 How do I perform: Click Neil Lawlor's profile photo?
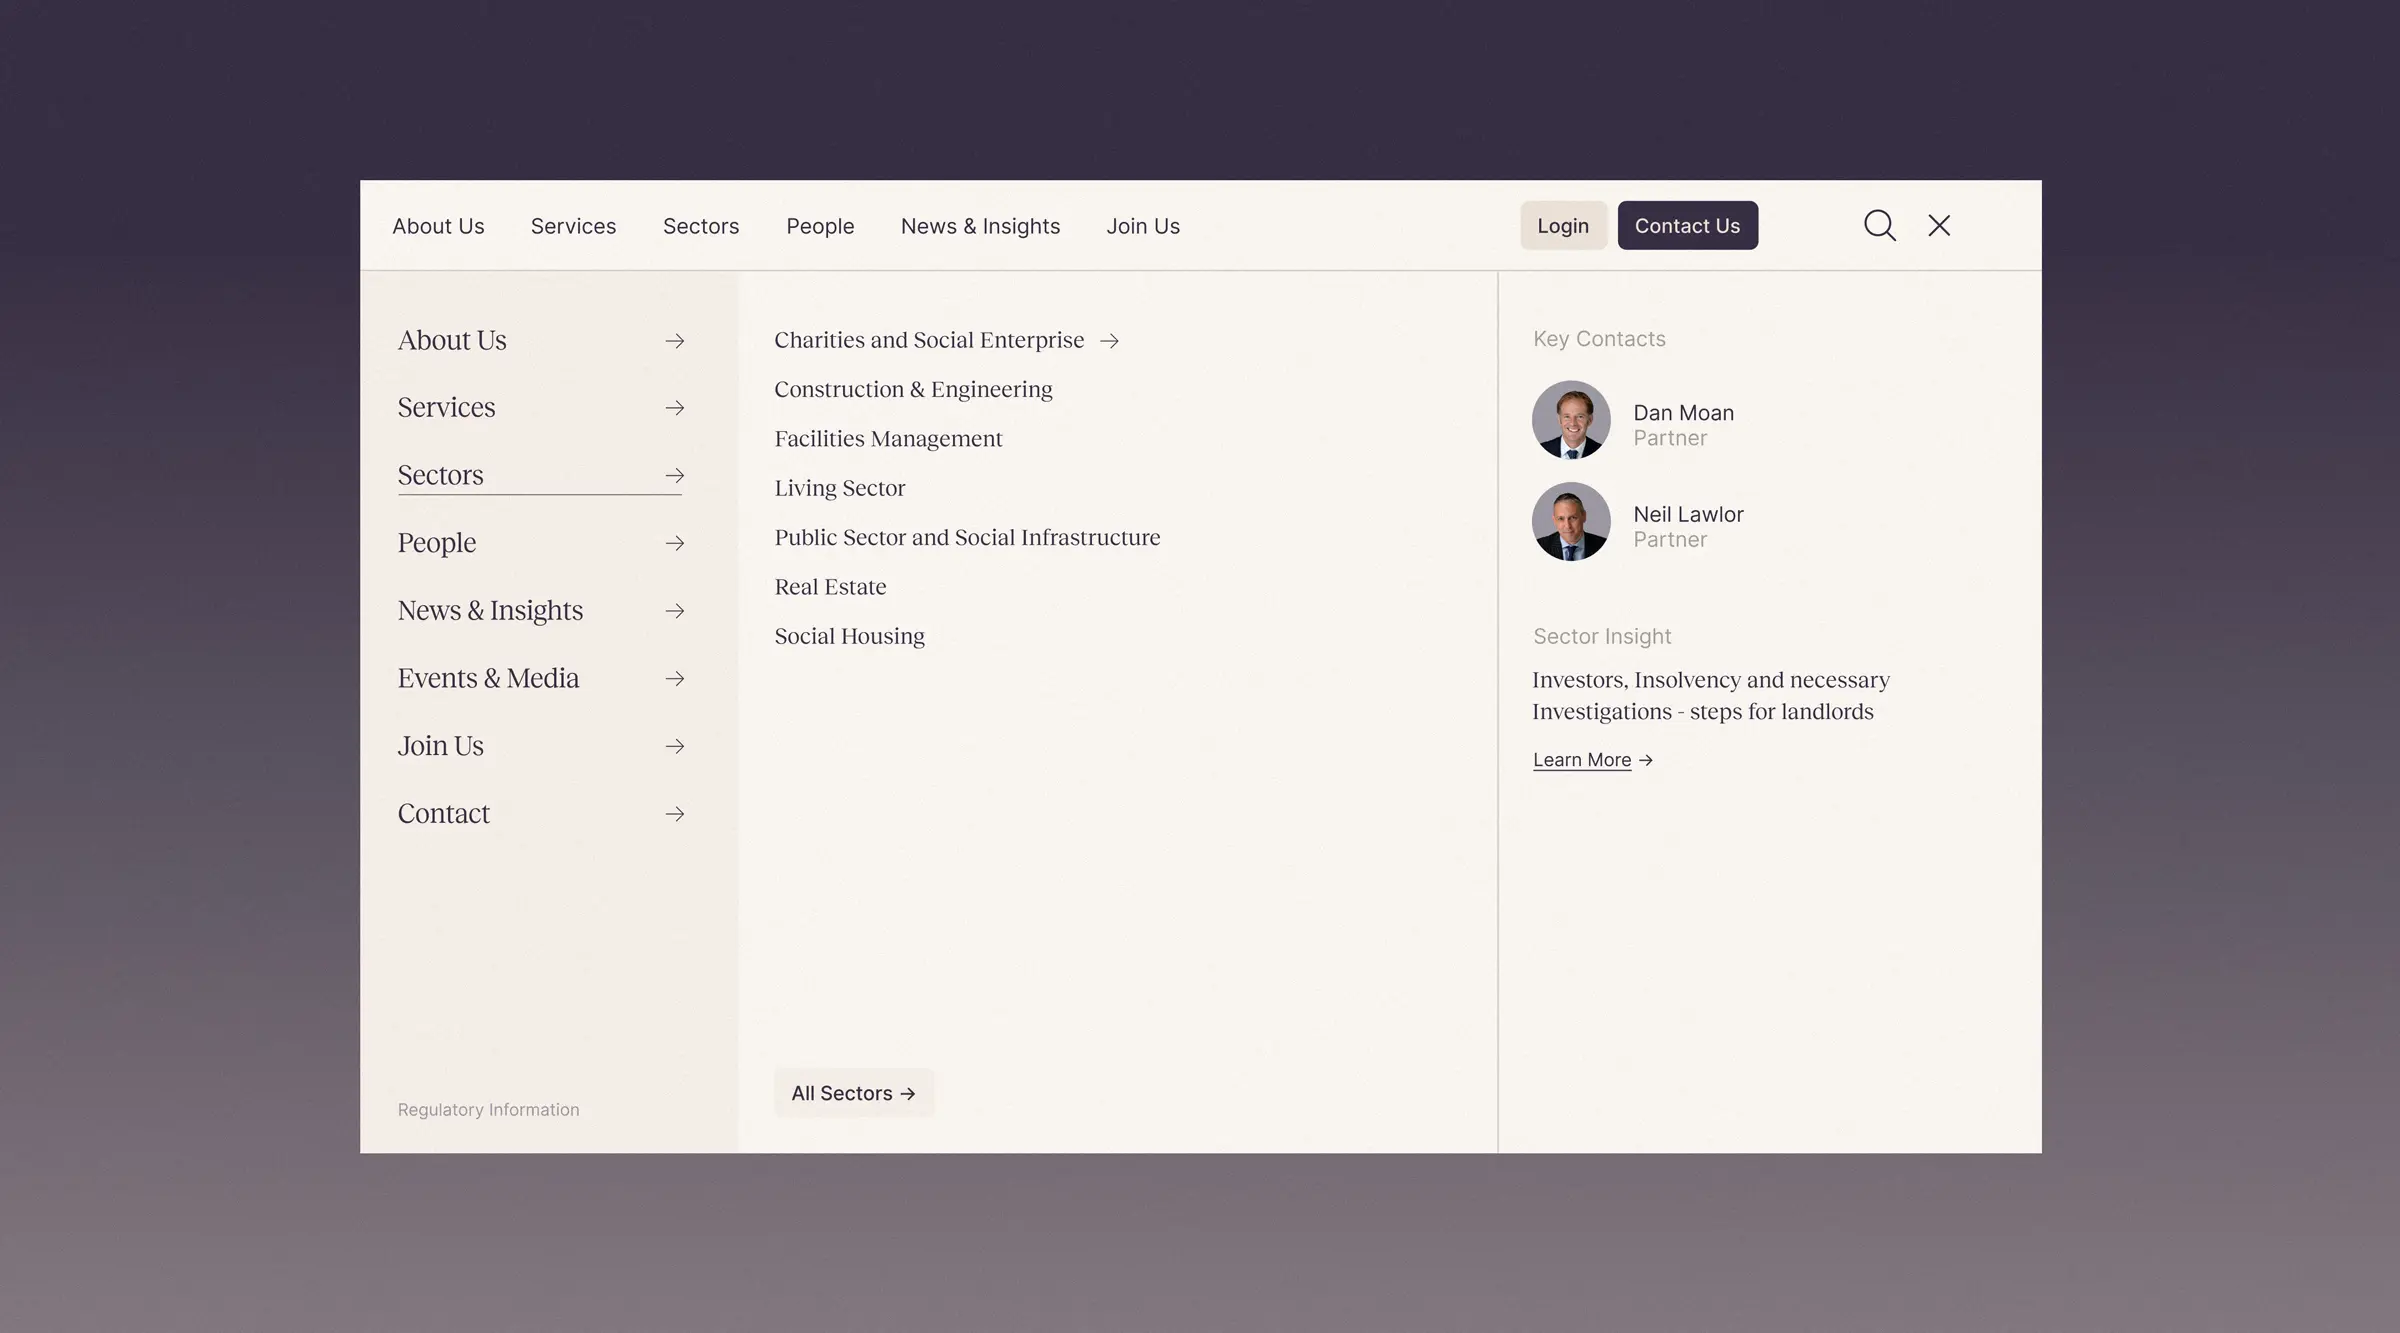click(1571, 521)
